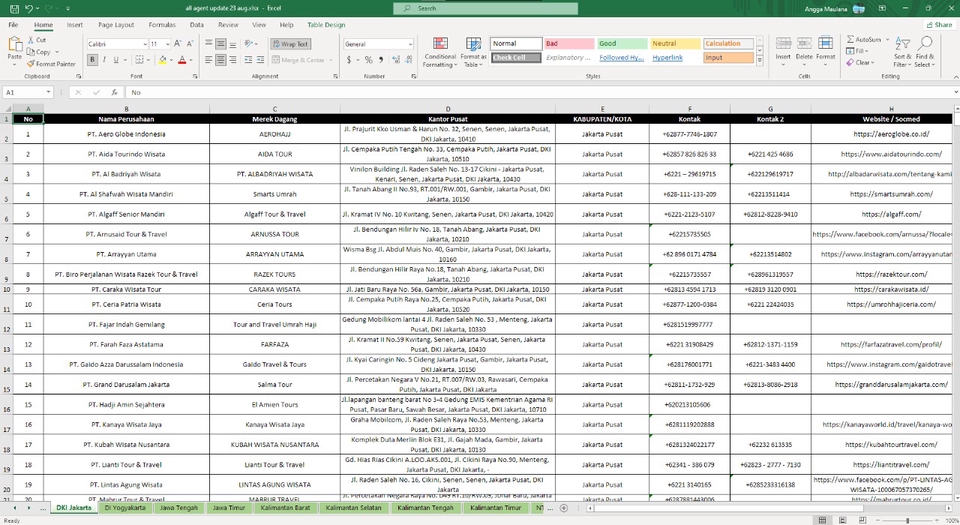Viewport: 960px width, 525px height.
Task: Click the Paste clipboard icon
Action: 15,45
